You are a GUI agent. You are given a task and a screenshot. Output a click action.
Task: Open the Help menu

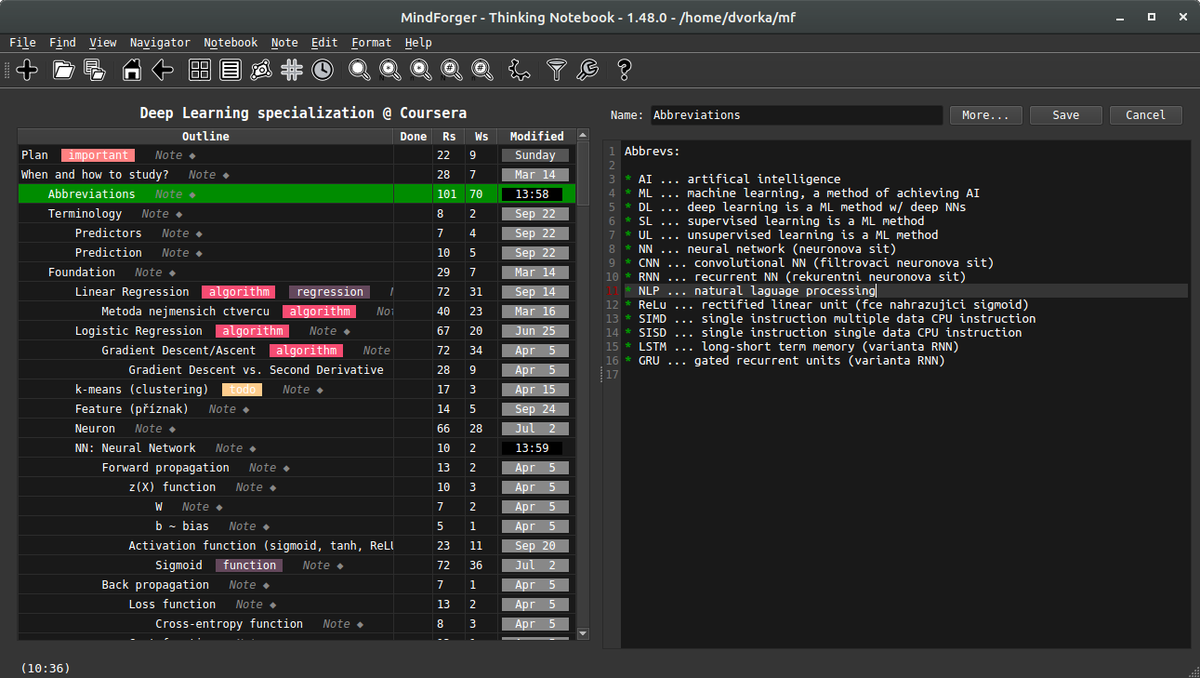(418, 43)
